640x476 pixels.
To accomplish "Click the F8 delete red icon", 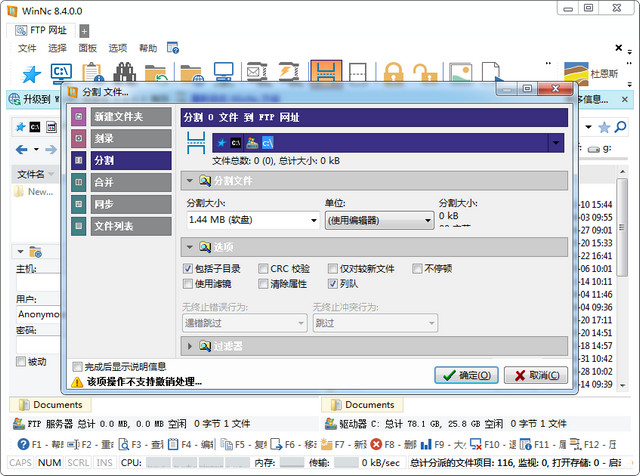I will pyautogui.click(x=376, y=444).
